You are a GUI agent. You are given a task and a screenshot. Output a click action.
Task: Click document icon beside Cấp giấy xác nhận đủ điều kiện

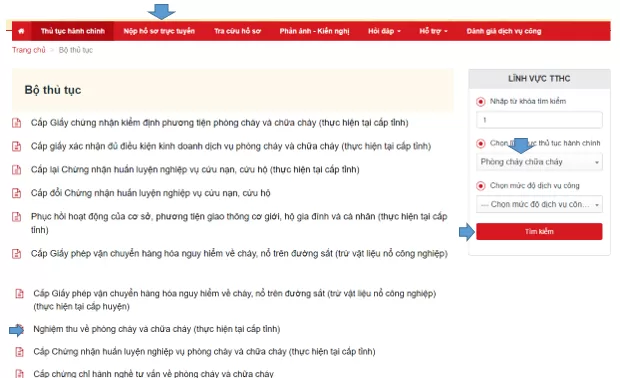pyautogui.click(x=17, y=146)
